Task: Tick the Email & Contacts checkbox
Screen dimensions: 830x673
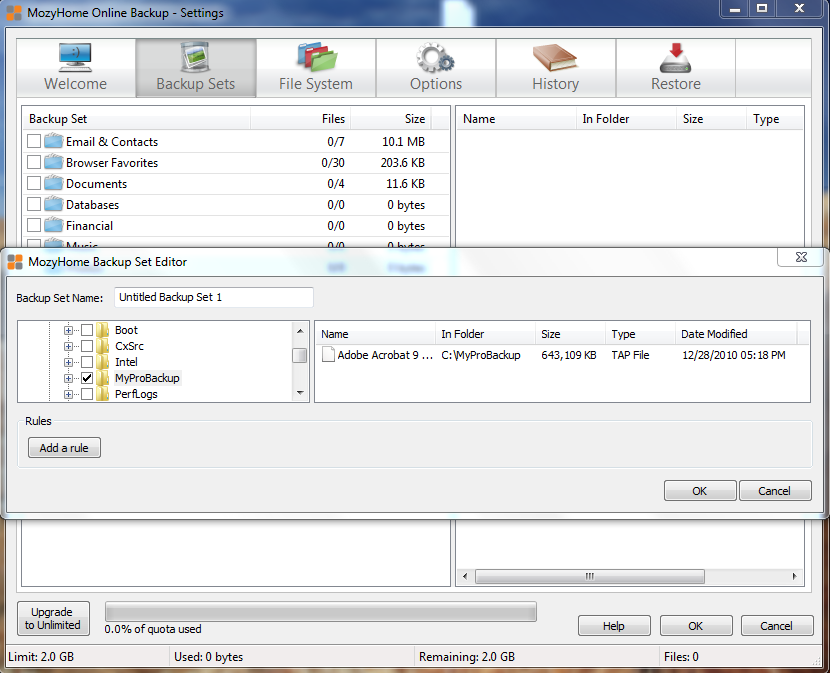Action: [x=34, y=141]
